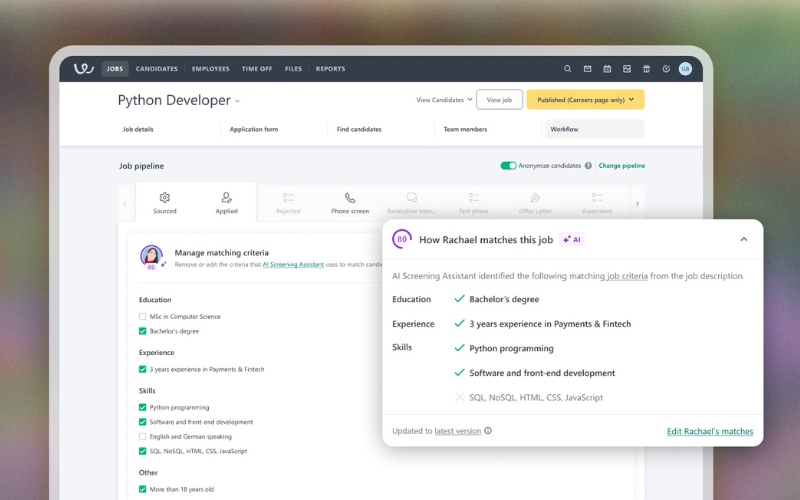The image size is (800, 500).
Task: Click the help icon next to Anonymize candidates
Action: pyautogui.click(x=588, y=166)
